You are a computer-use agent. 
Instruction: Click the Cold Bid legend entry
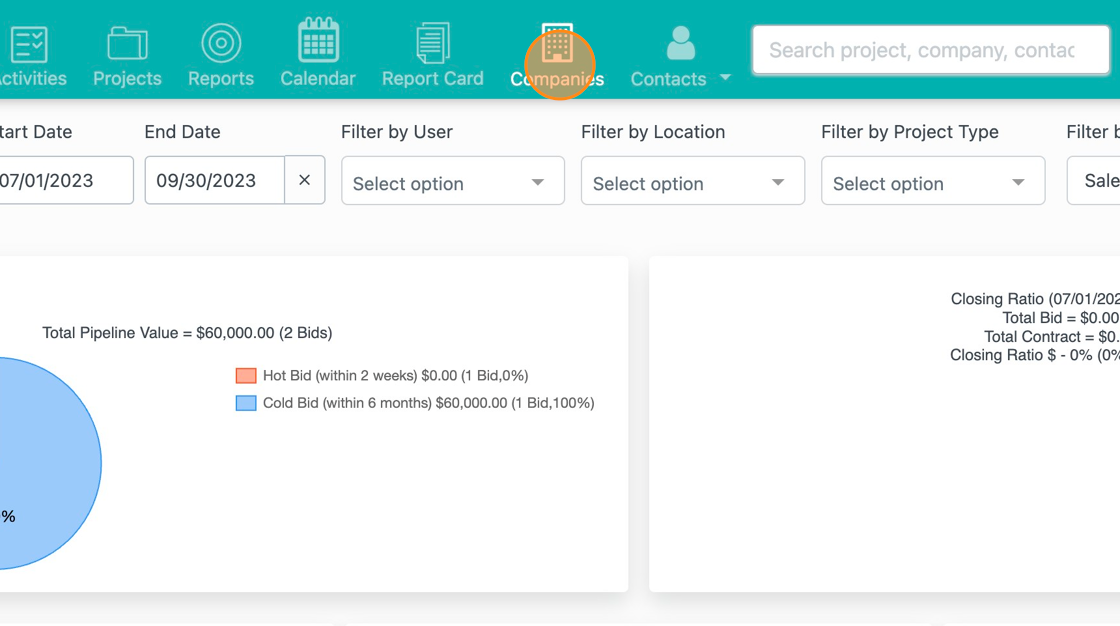419,403
